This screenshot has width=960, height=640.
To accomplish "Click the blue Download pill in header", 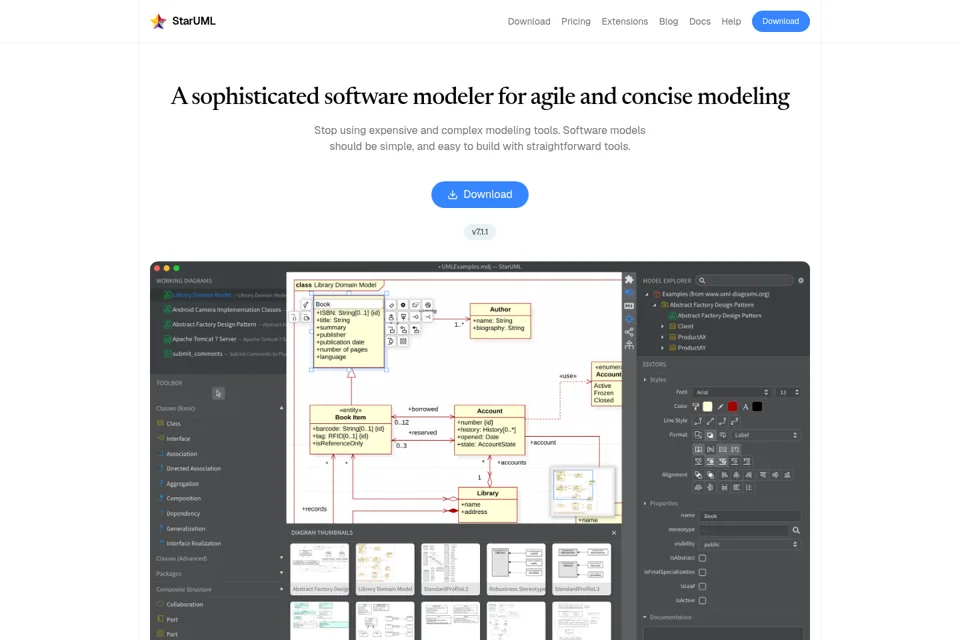I will [x=781, y=21].
